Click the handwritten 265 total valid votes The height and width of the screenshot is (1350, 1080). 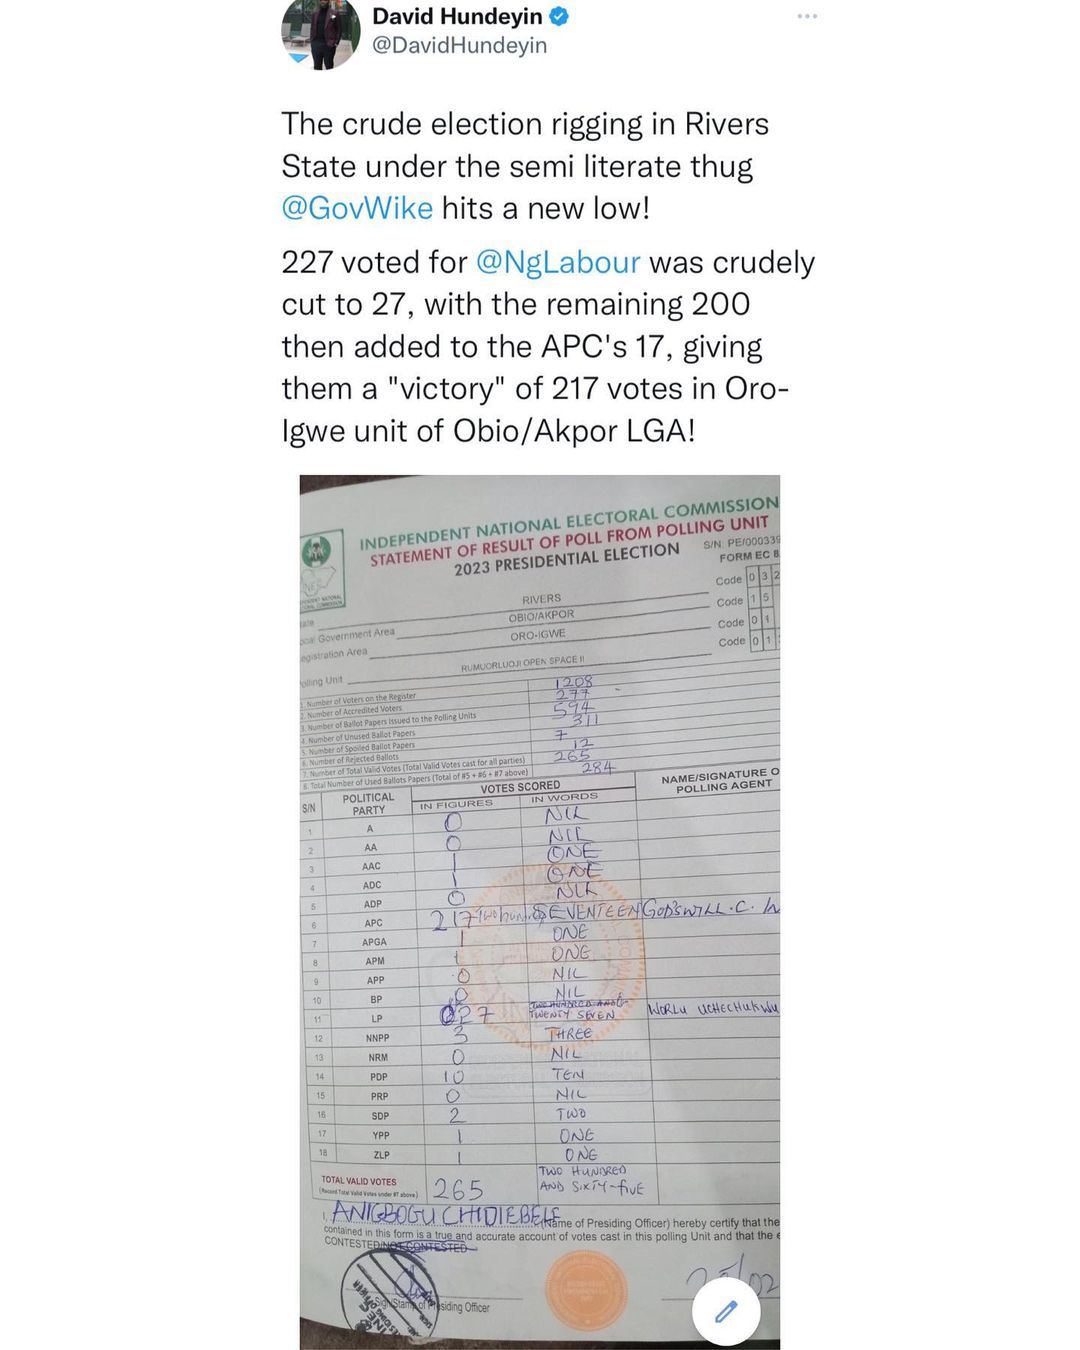458,1189
